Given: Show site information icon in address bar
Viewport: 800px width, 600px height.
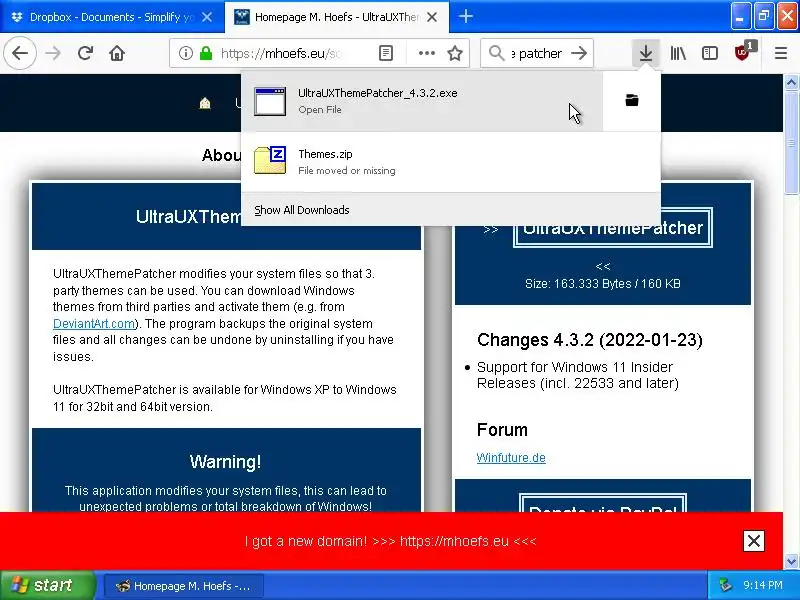Looking at the screenshot, I should tap(186, 53).
